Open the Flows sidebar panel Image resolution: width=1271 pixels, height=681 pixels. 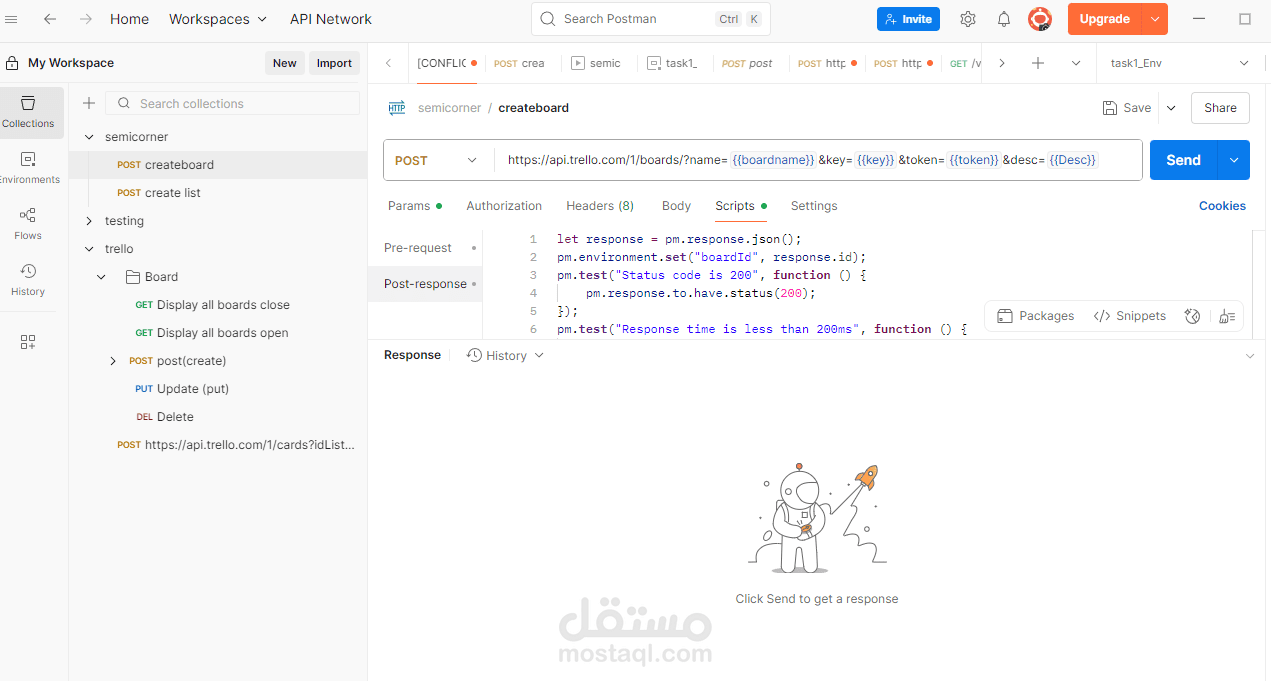pos(28,223)
